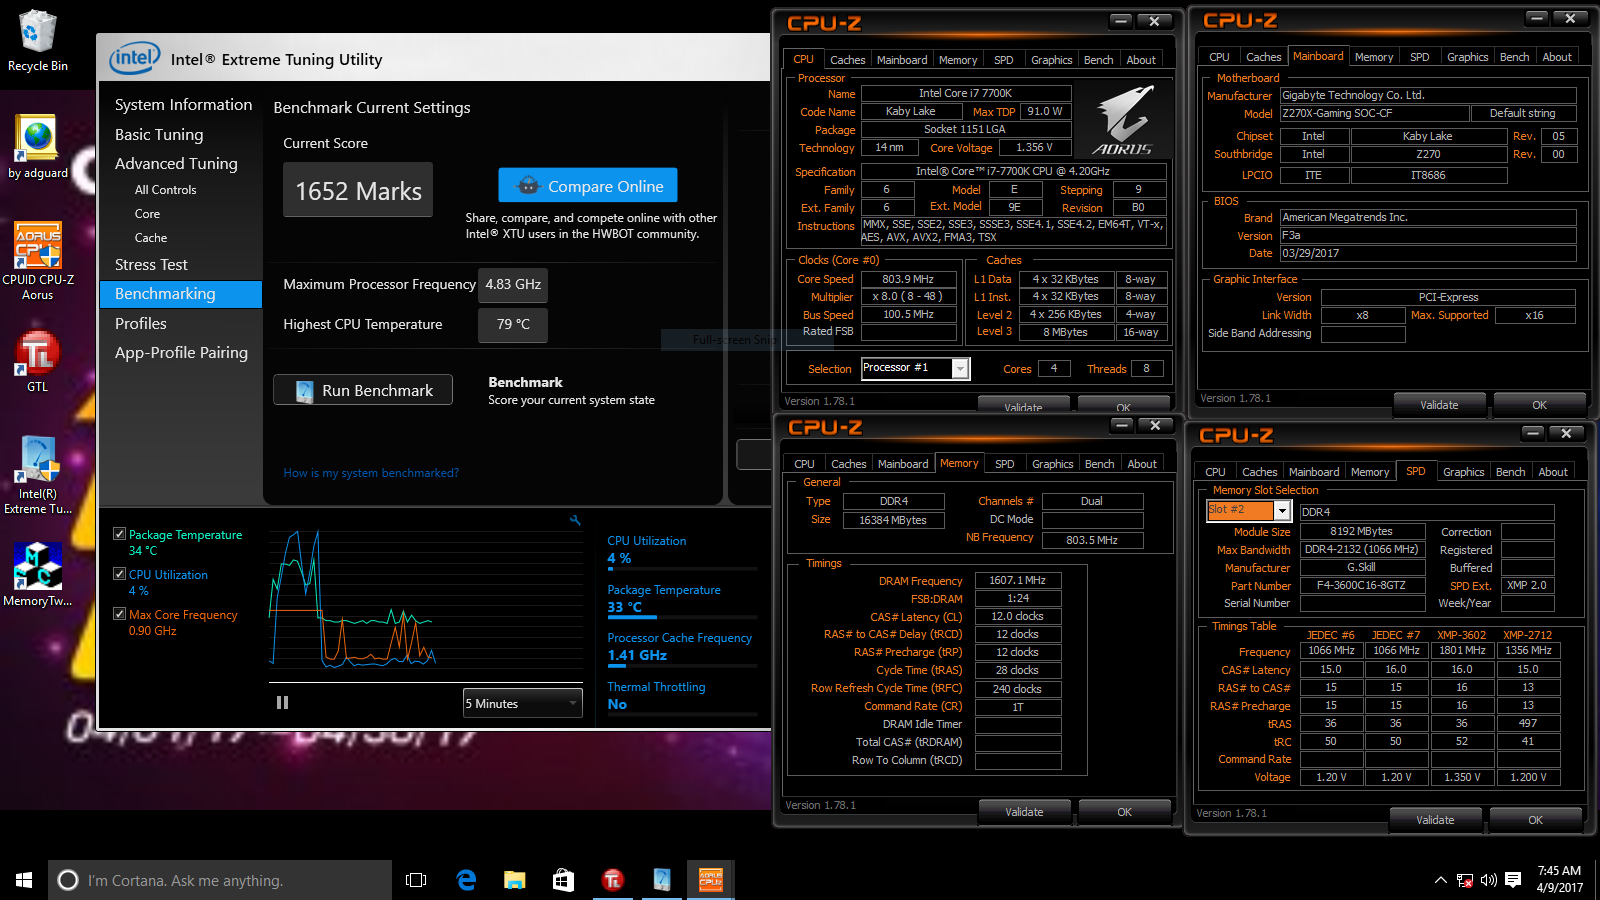Open the Action Center notifications icon
1600x900 pixels.
coord(1513,880)
